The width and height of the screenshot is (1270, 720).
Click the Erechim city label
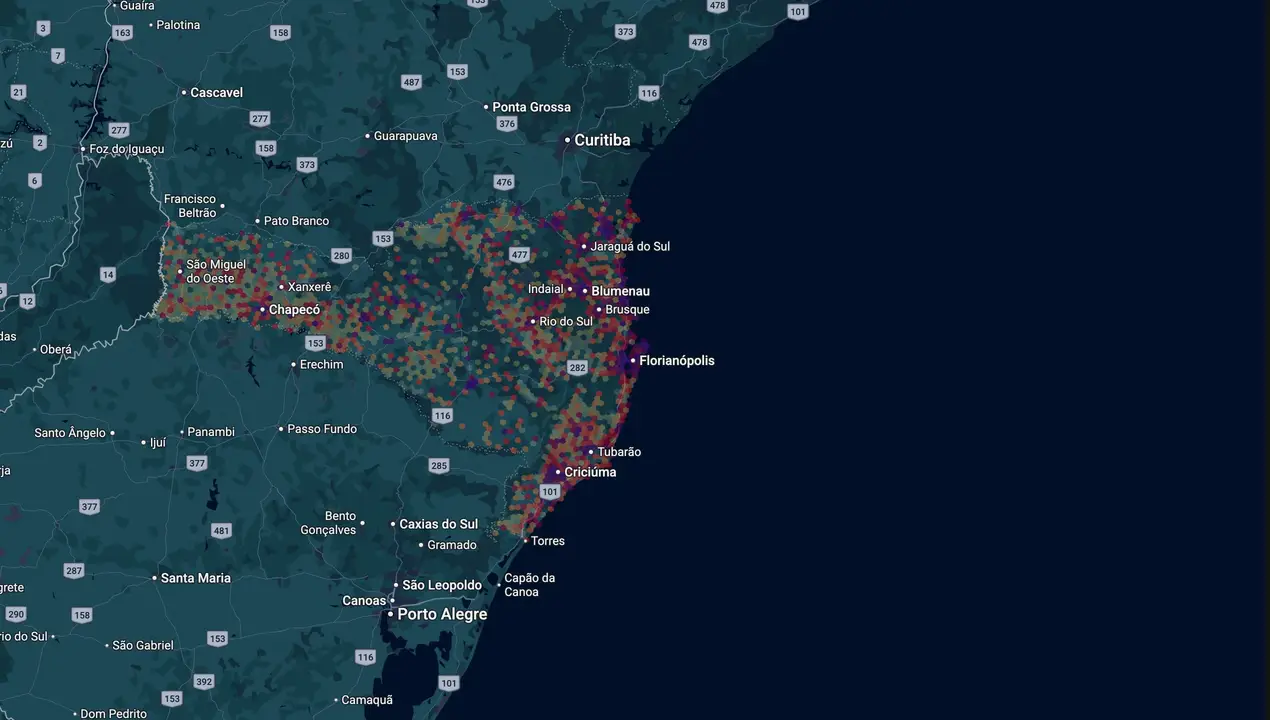(x=321, y=364)
